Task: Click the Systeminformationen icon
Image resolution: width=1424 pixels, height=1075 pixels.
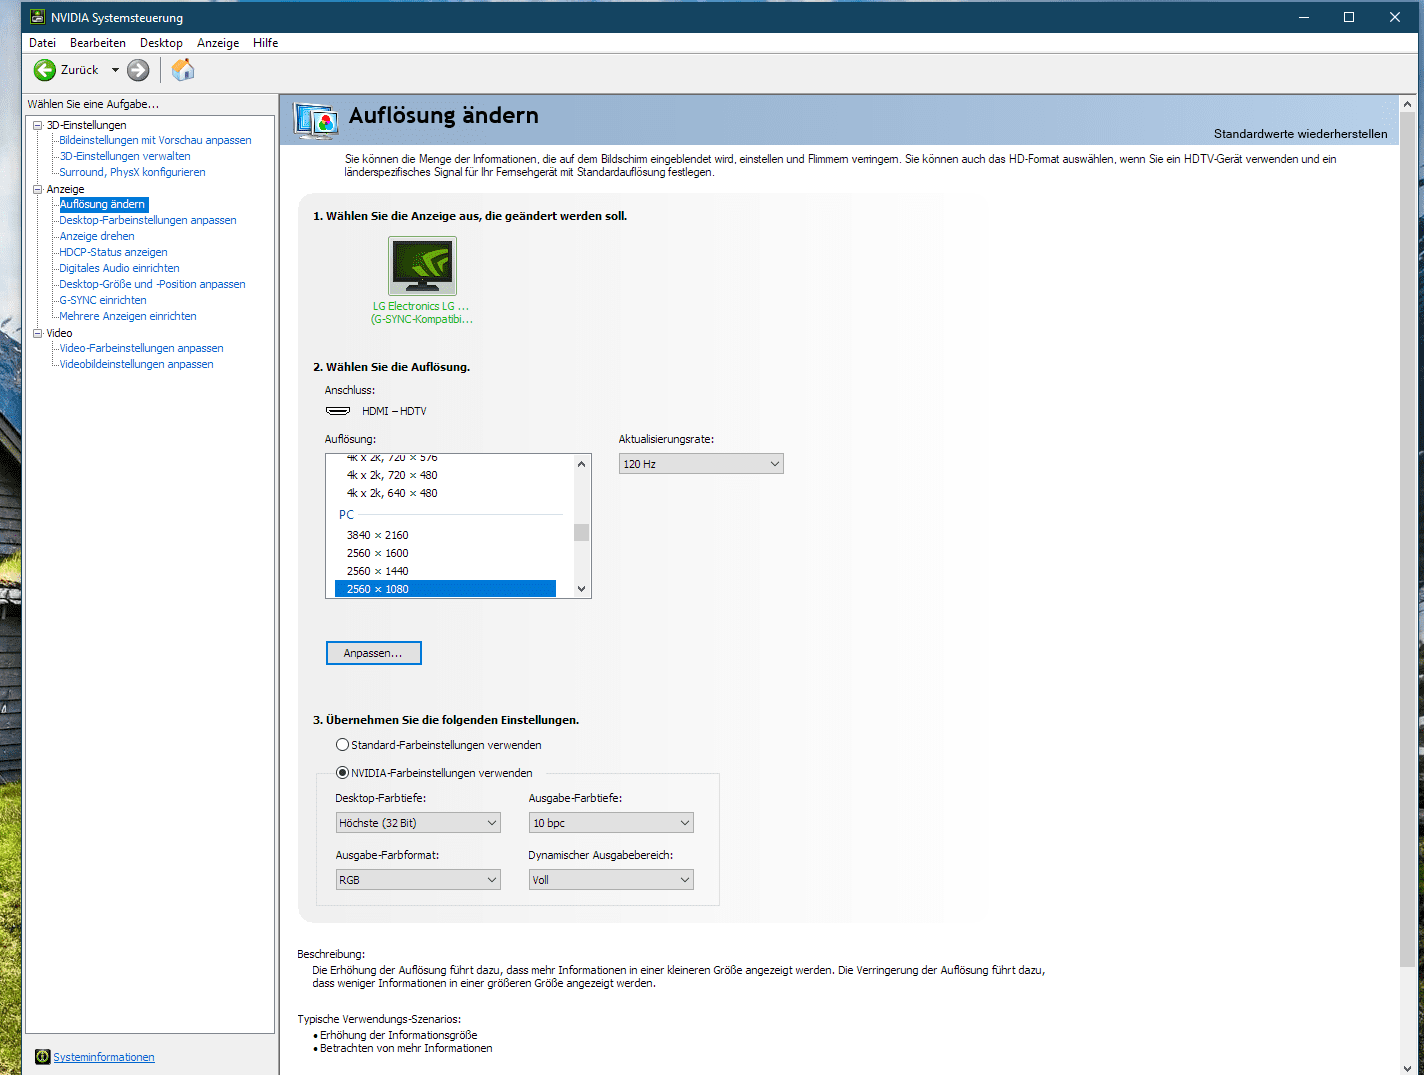Action: (x=42, y=1057)
